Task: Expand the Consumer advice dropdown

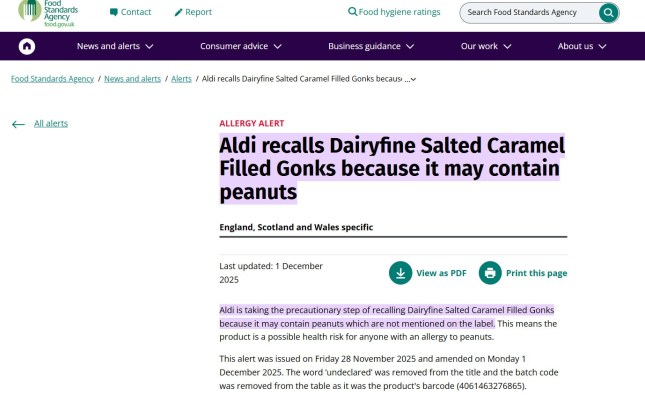Action: pyautogui.click(x=240, y=46)
